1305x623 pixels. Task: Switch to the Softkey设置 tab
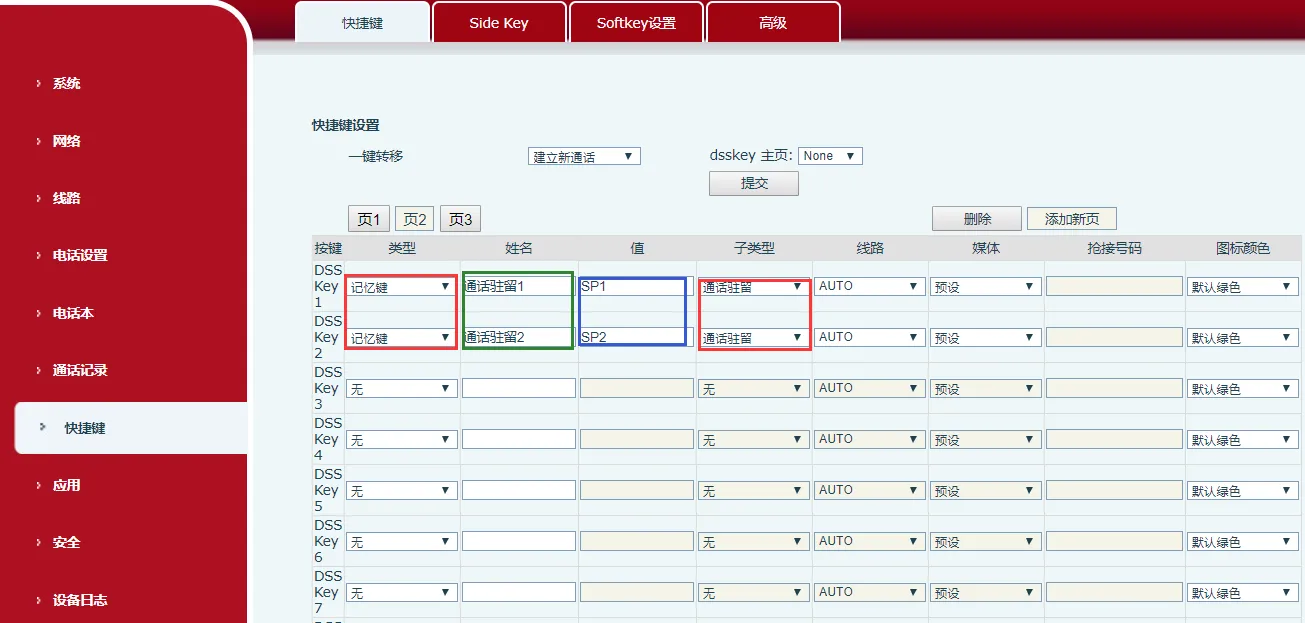[x=636, y=22]
